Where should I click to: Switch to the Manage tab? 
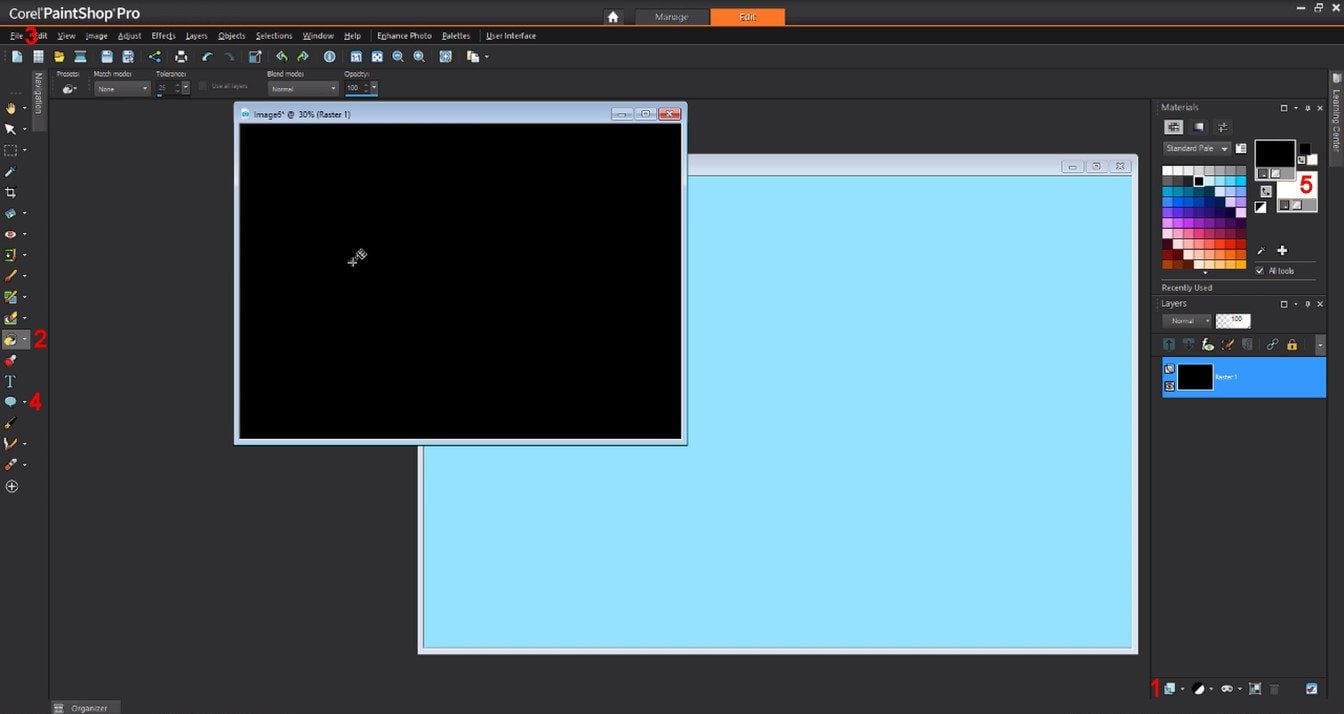(x=671, y=17)
